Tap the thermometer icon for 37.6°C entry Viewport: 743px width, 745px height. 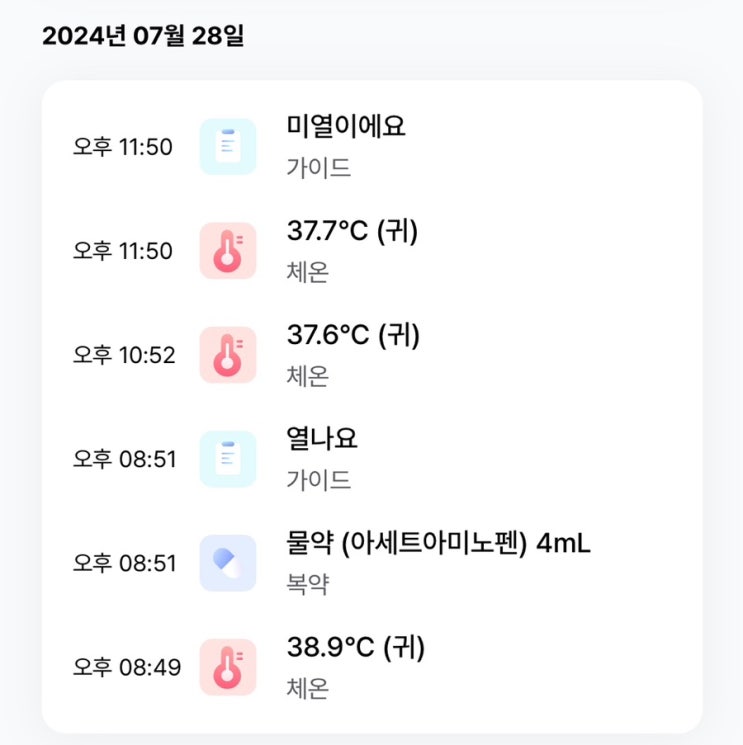click(228, 355)
